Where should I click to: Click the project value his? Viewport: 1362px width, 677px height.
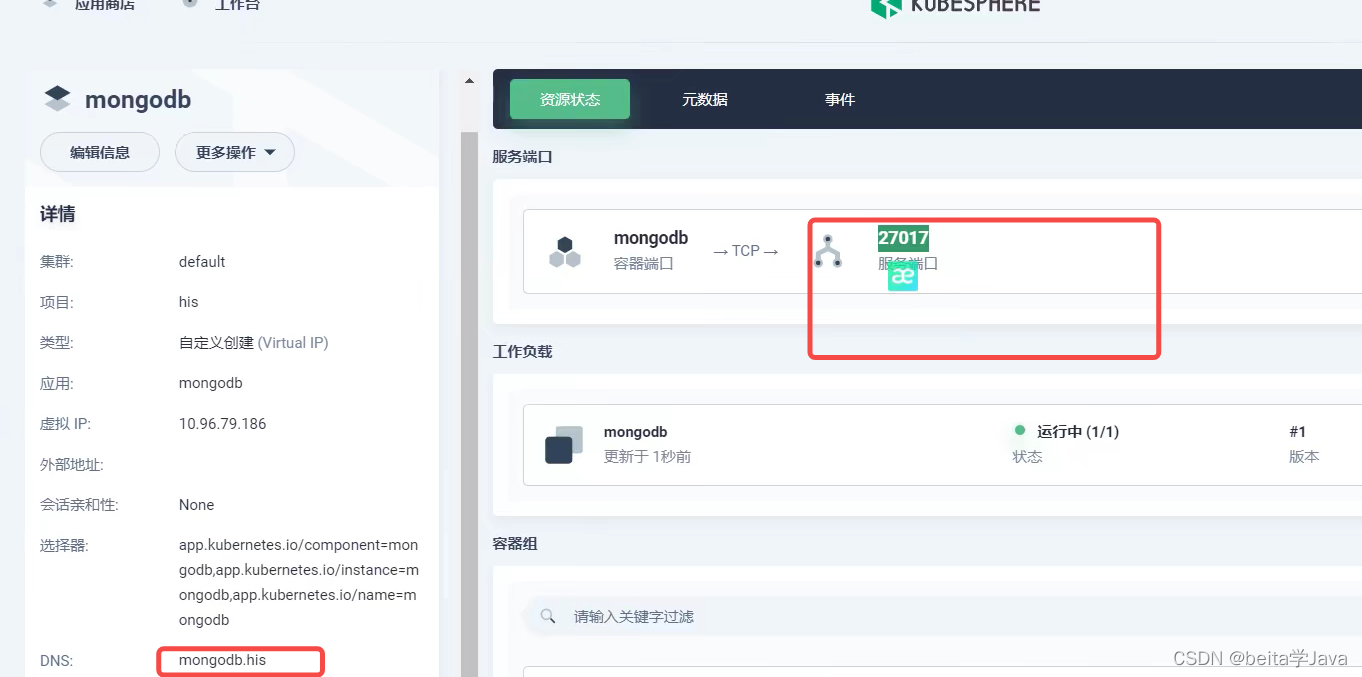pyautogui.click(x=189, y=302)
